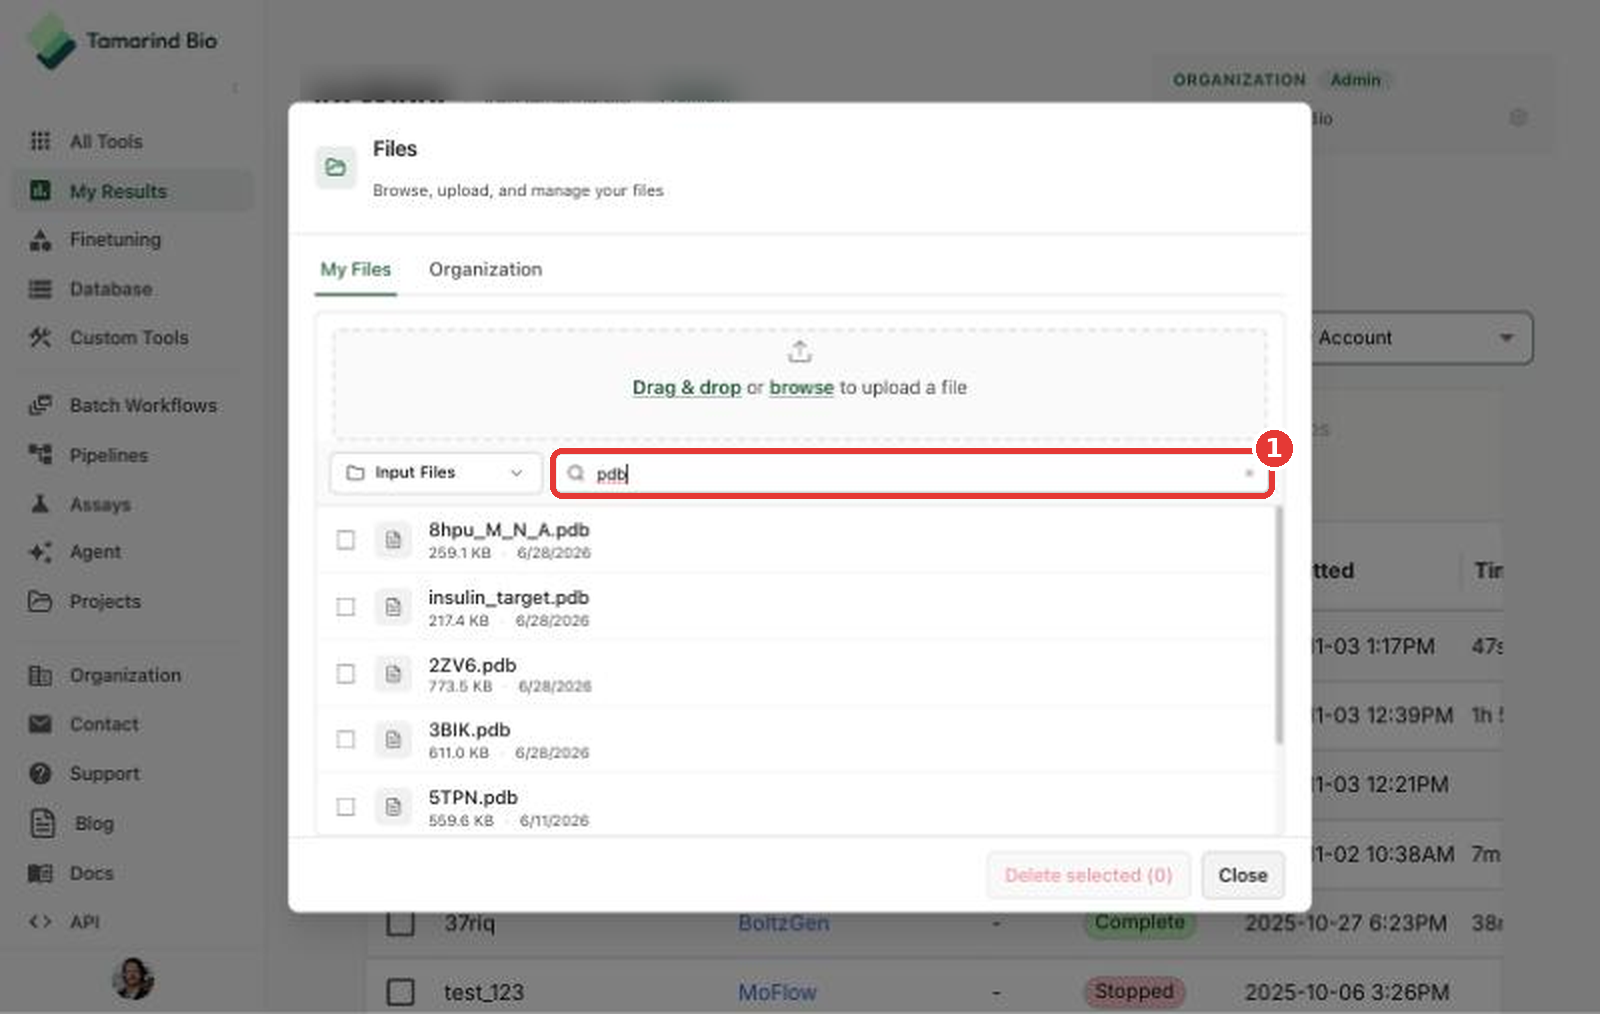Click the API code brackets icon
This screenshot has height=1014, width=1600.
(x=40, y=922)
